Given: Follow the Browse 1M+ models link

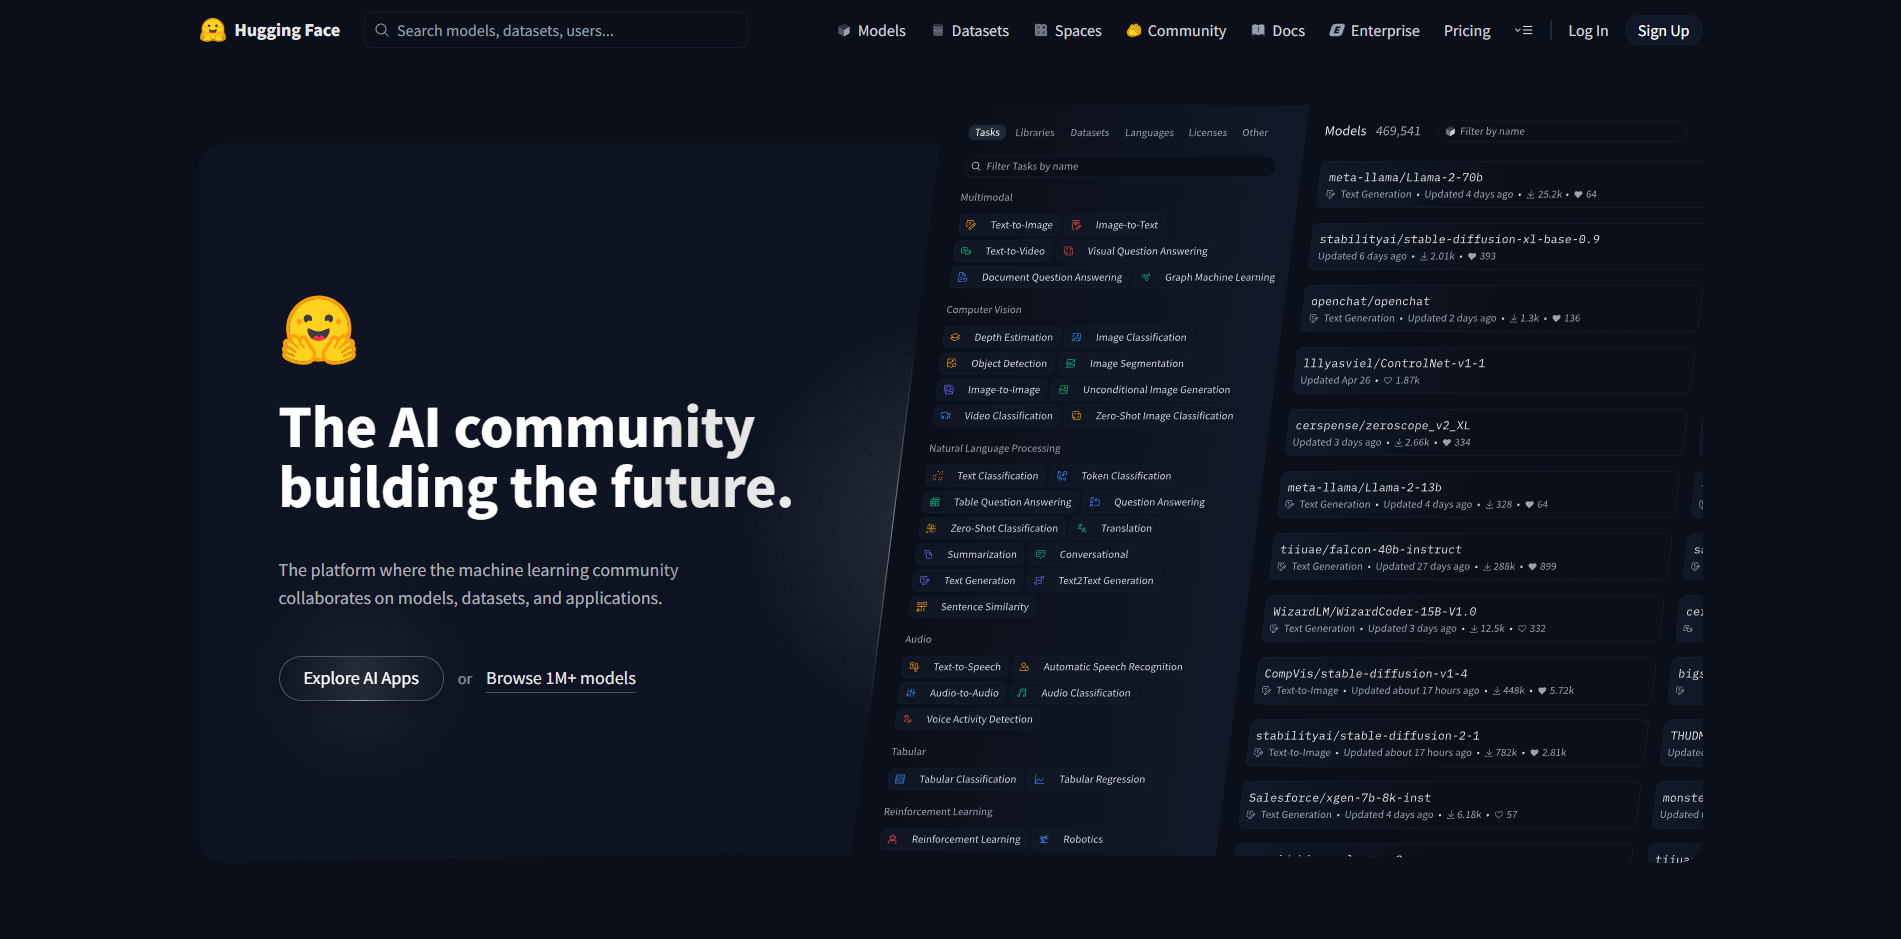Looking at the screenshot, I should tap(560, 678).
